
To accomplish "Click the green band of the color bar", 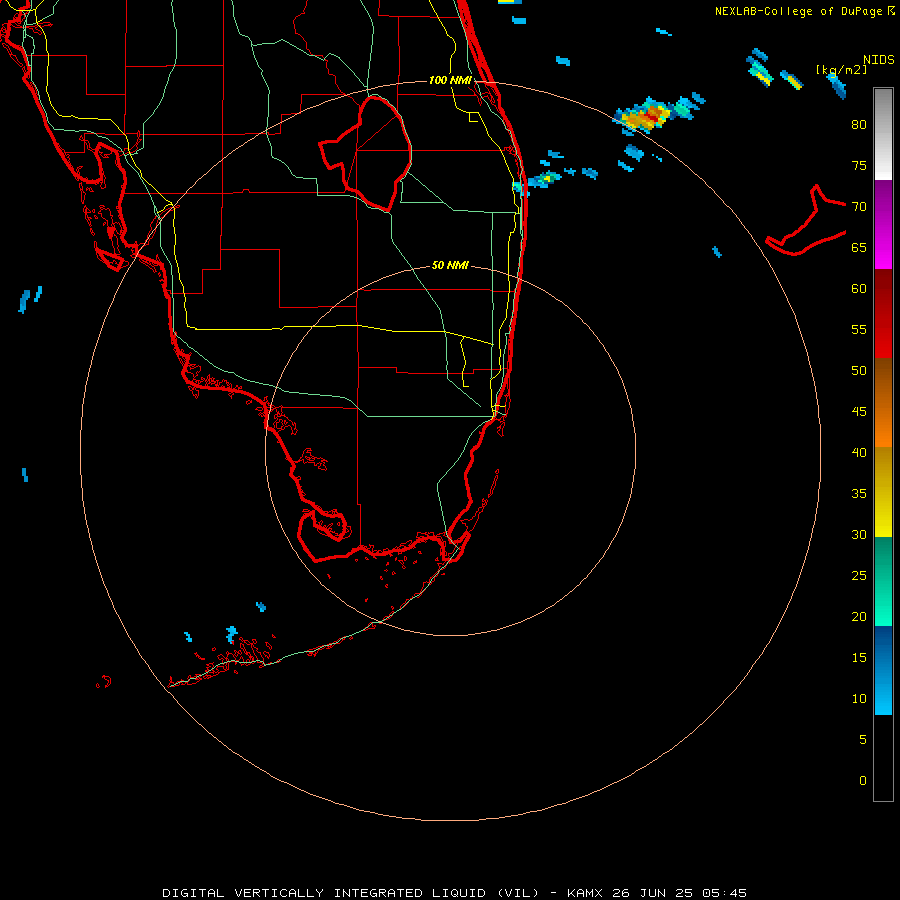I will (x=883, y=581).
